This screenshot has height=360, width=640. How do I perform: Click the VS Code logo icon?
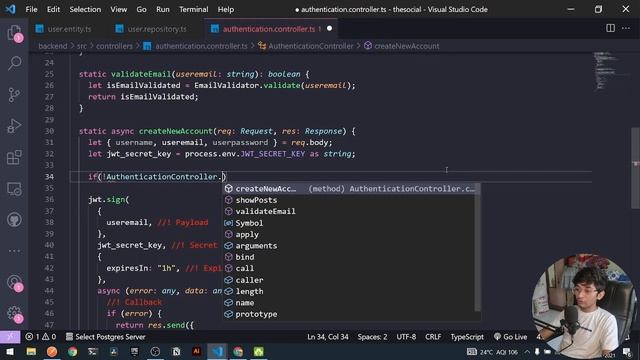click(x=10, y=9)
